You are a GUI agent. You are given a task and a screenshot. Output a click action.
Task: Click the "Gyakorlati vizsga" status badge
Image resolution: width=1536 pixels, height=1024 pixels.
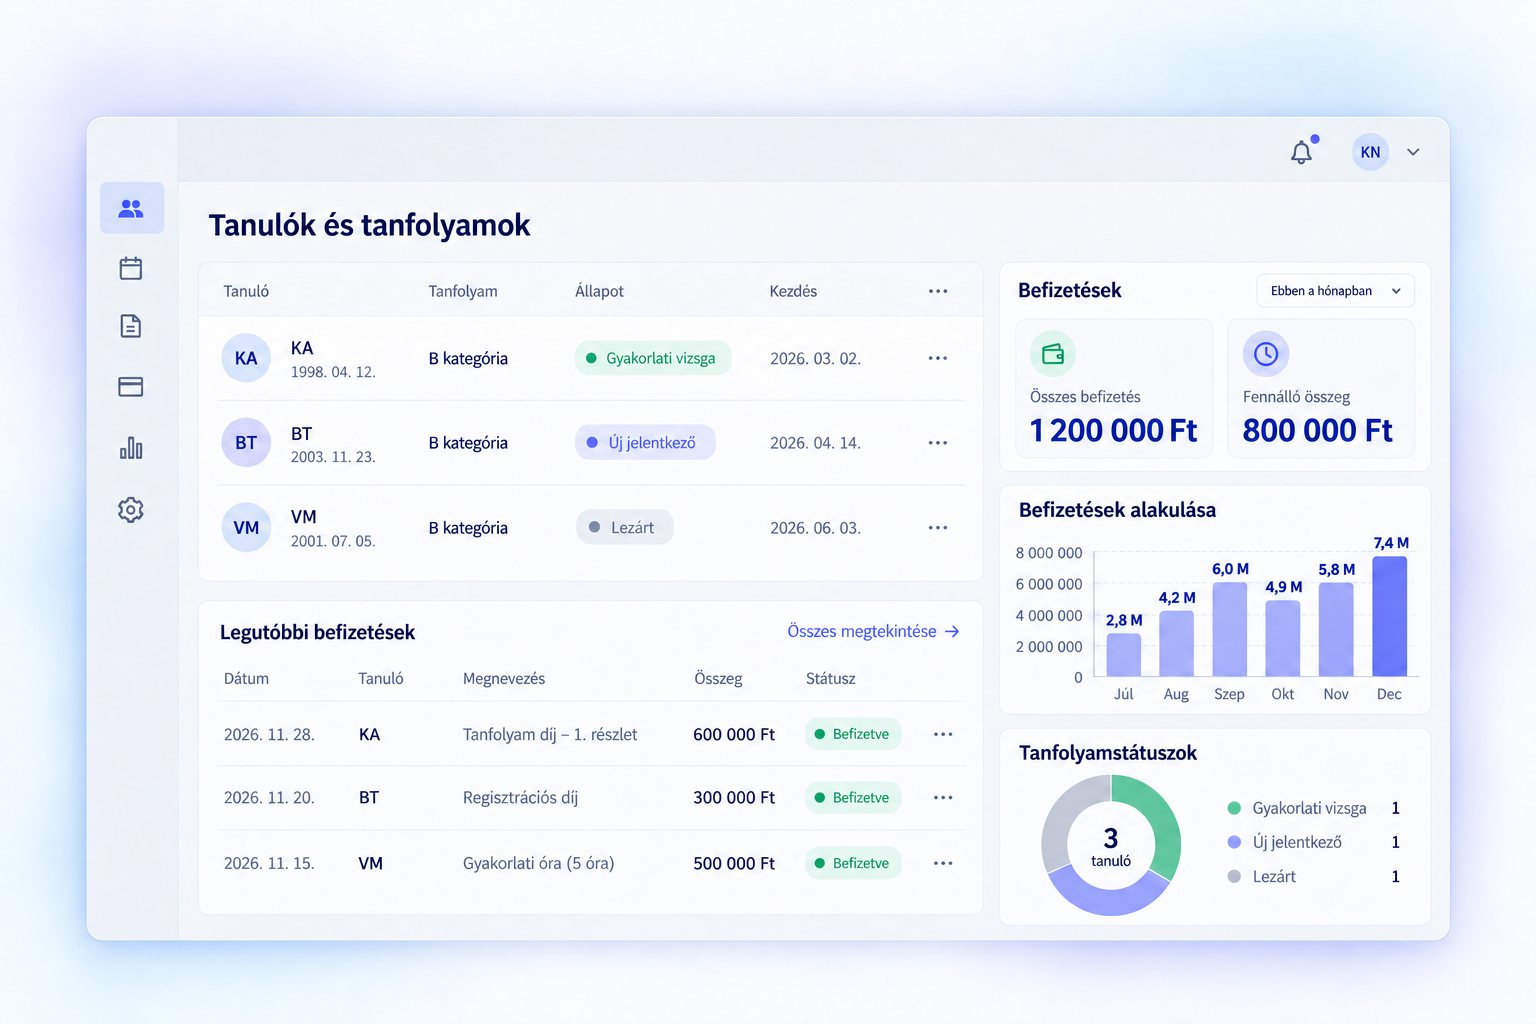click(653, 358)
